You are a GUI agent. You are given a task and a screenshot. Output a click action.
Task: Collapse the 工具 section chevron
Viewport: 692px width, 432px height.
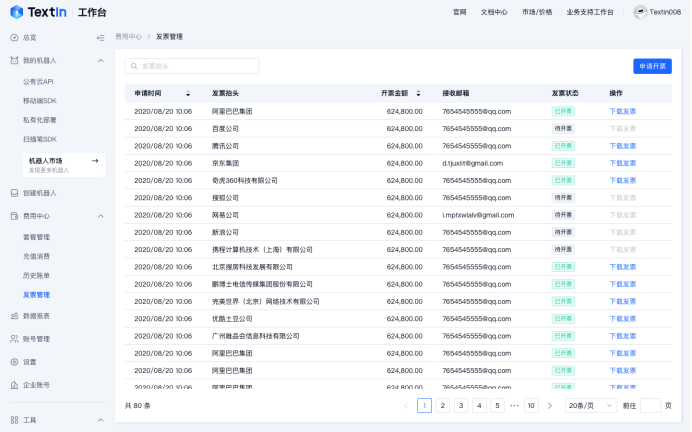pos(101,420)
